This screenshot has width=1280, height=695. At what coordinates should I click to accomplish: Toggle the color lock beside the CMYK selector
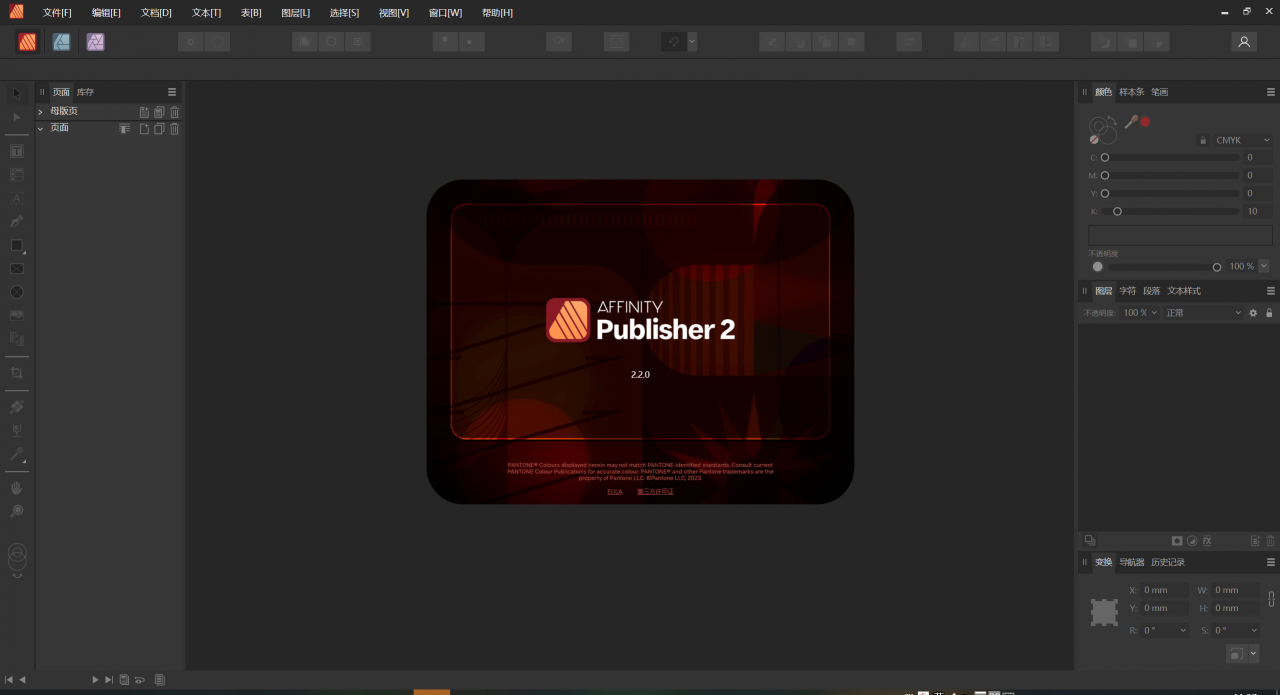point(1202,140)
